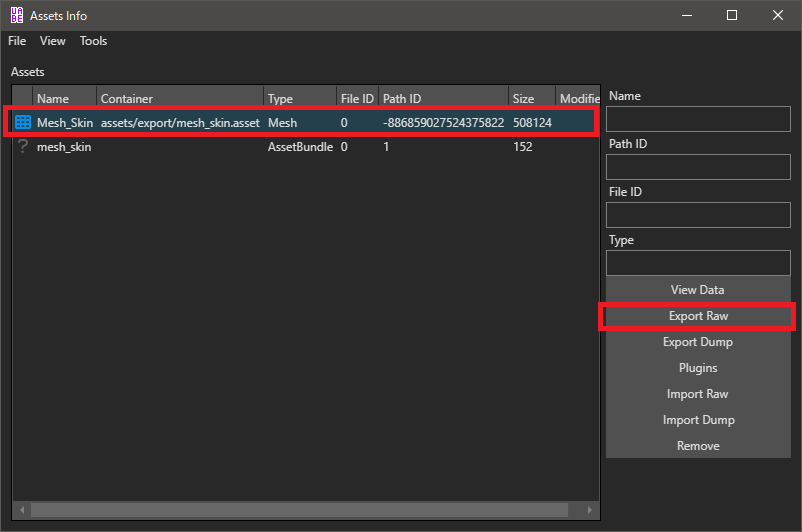Sort by the Path ID column header
Viewport: 802px width, 532px height.
point(443,98)
